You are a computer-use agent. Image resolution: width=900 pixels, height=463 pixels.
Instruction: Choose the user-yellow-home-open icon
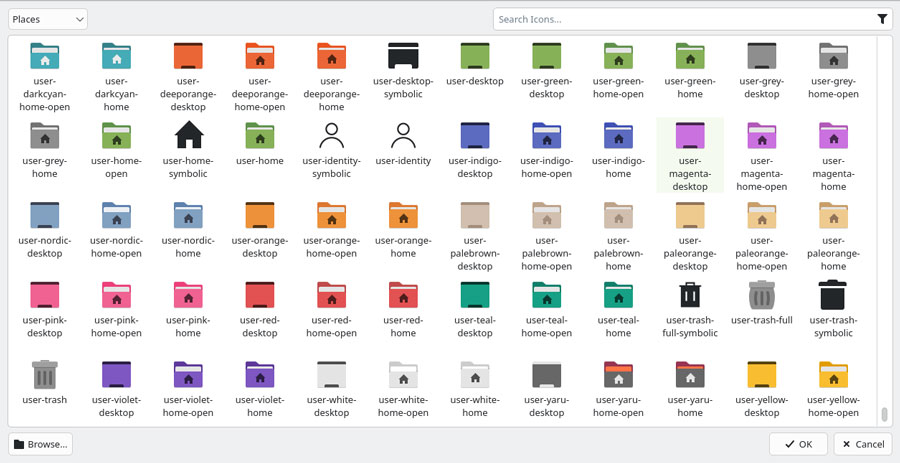(x=833, y=374)
